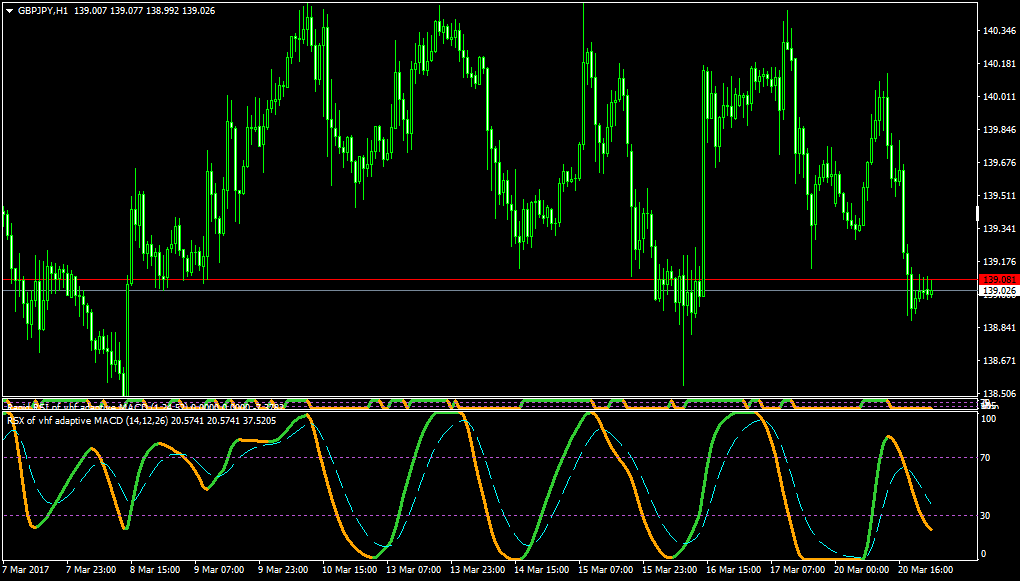Select the 20 Mar 16:00 time label

point(925,569)
